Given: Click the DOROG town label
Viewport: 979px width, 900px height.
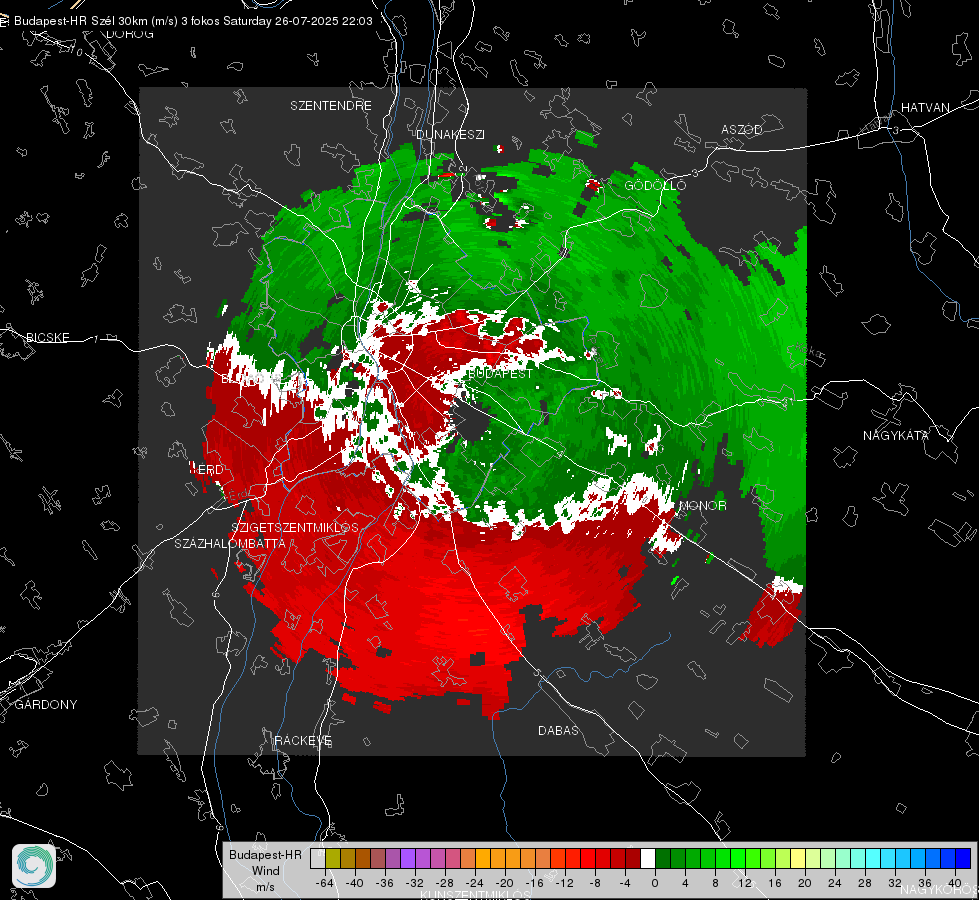Looking at the screenshot, I should click(130, 34).
